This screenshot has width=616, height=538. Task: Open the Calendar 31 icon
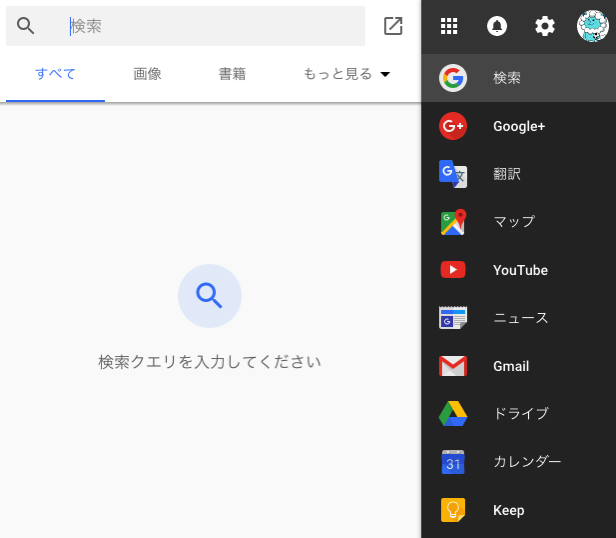coord(453,462)
